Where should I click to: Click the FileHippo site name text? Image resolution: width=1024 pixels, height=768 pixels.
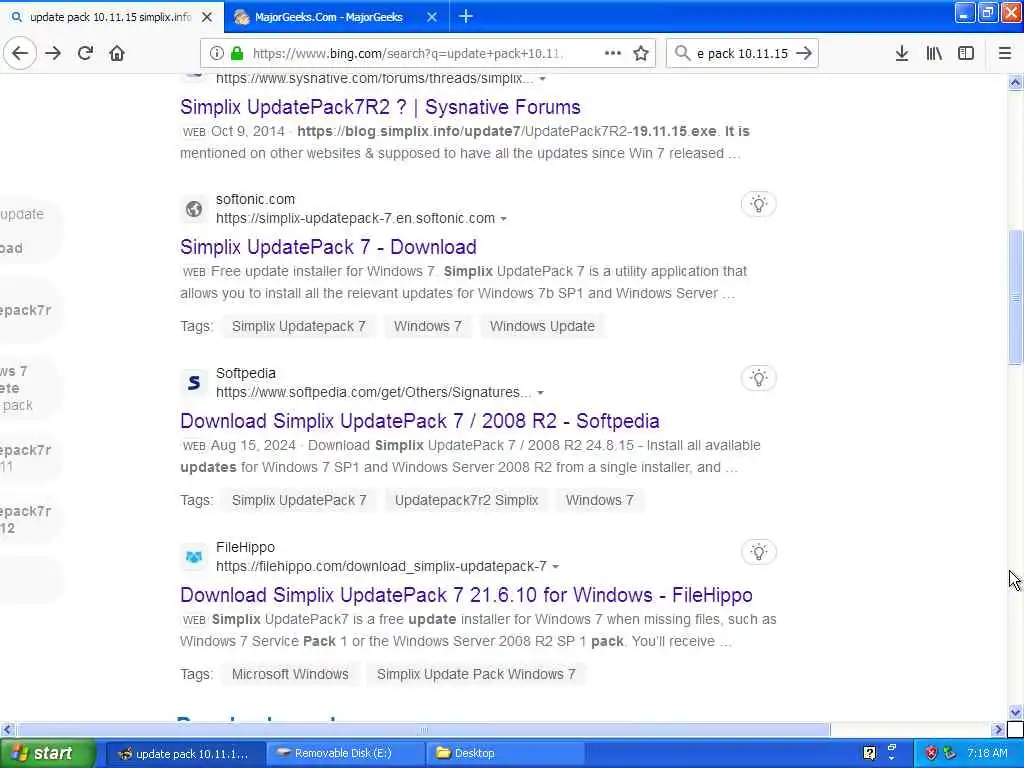pos(246,547)
